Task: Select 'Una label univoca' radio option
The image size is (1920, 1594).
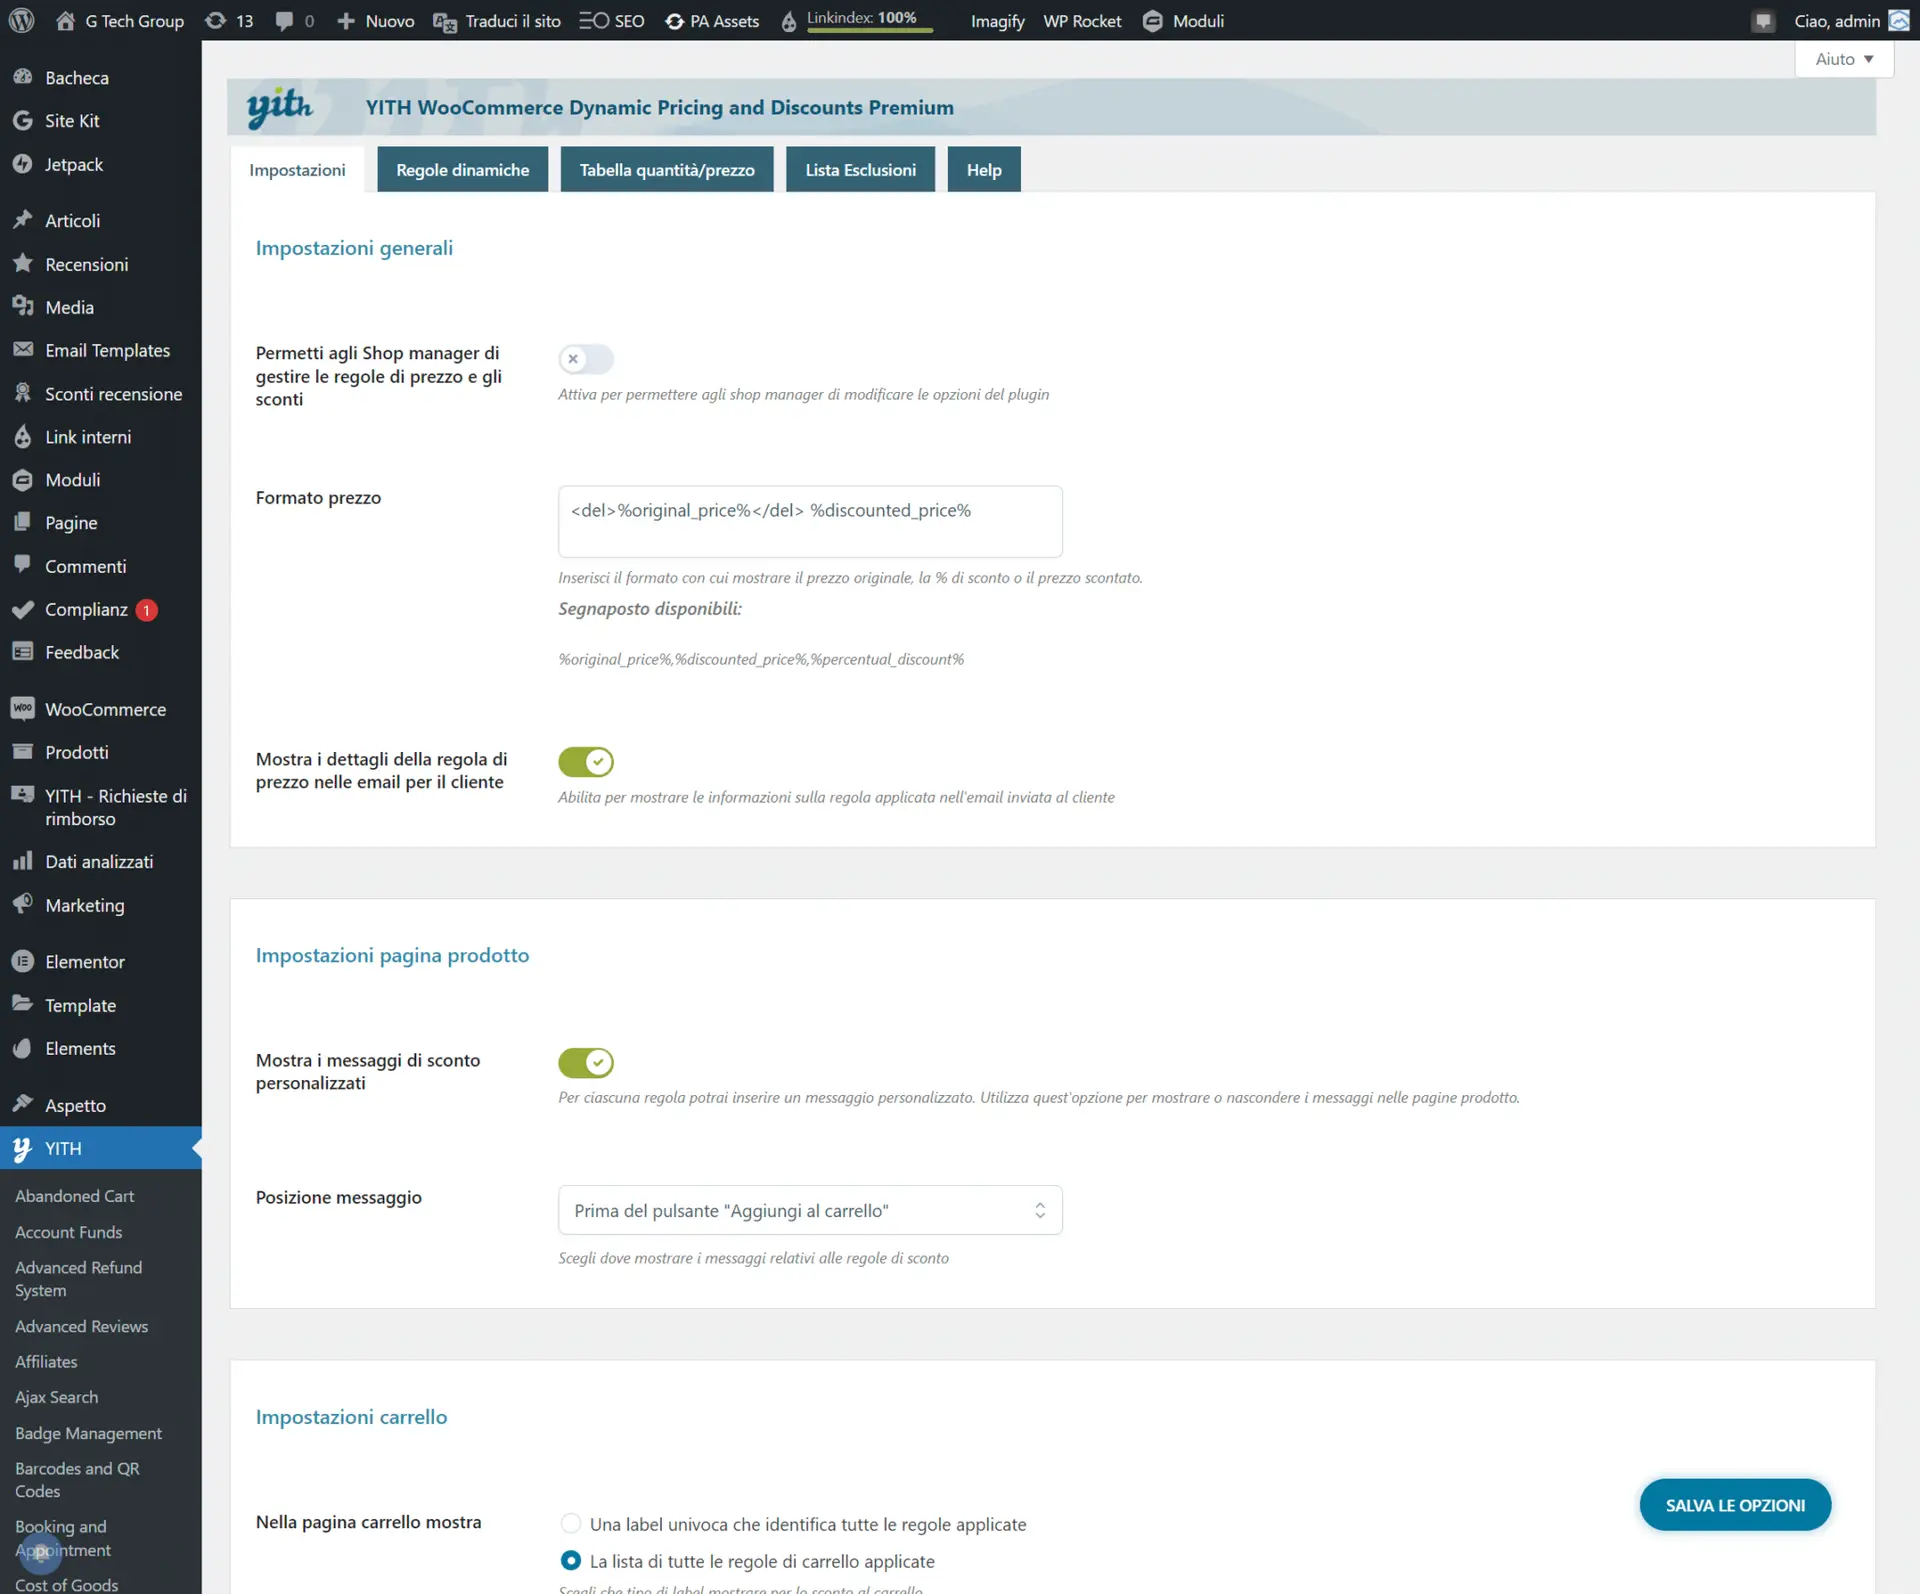Action: click(x=570, y=1523)
